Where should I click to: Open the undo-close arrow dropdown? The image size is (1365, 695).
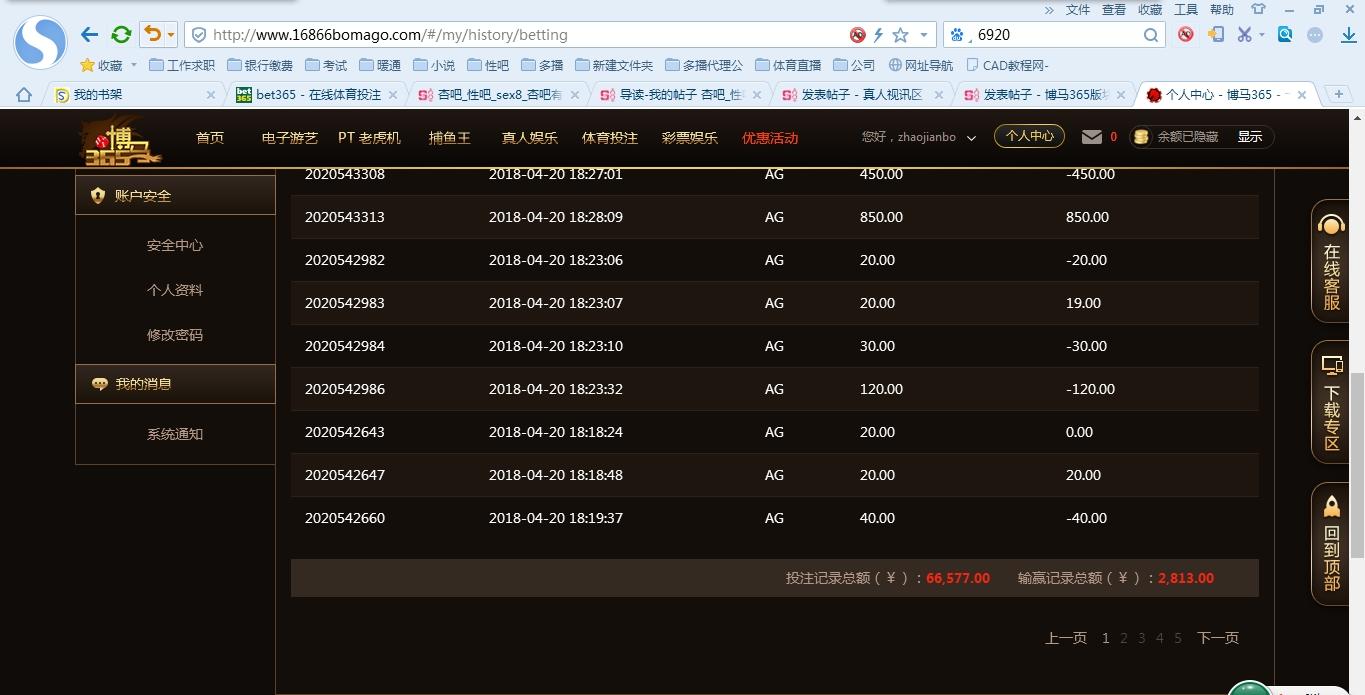point(171,35)
